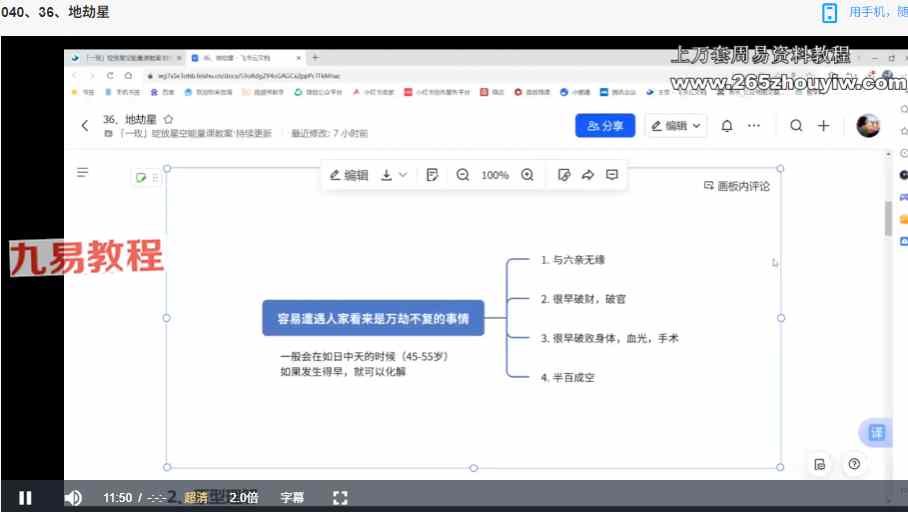
Task: Star the 36、地劫星 document as favorite
Action: pos(168,119)
